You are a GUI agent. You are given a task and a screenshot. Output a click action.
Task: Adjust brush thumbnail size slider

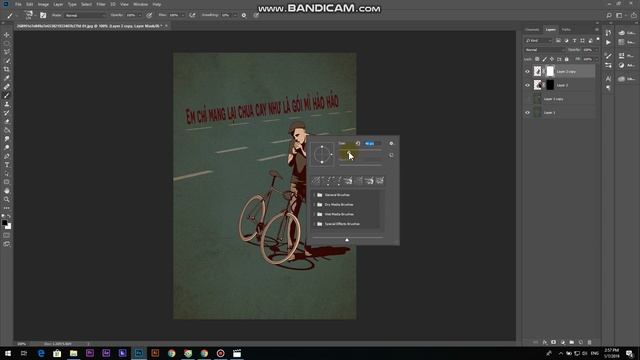click(348, 239)
